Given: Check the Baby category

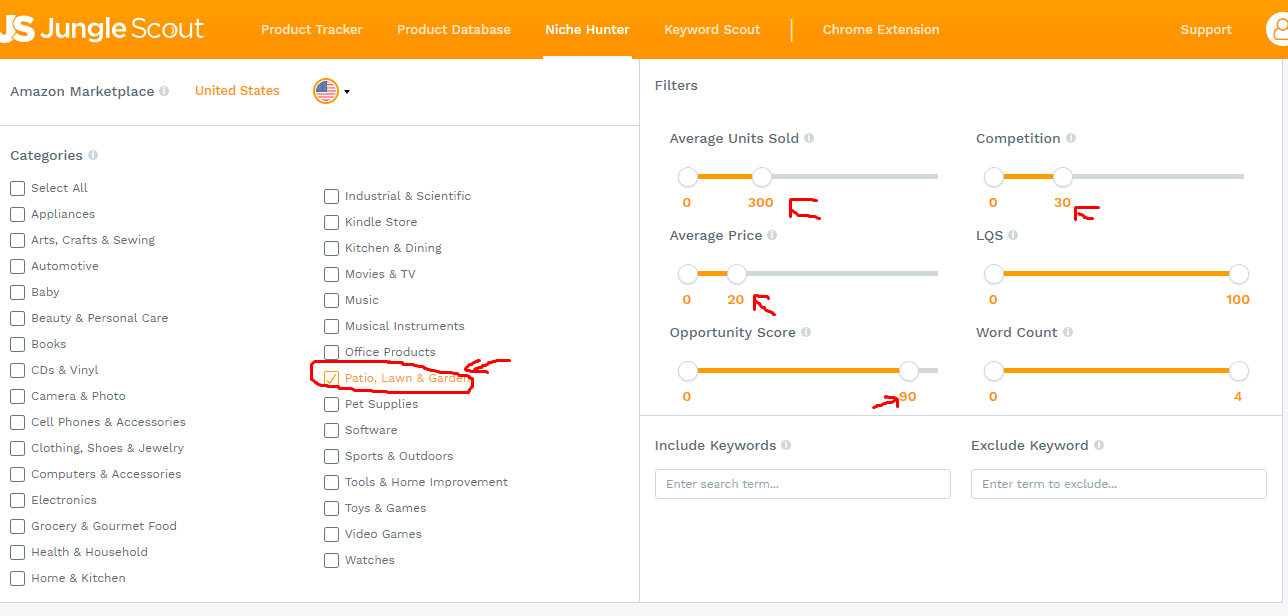Looking at the screenshot, I should (18, 292).
